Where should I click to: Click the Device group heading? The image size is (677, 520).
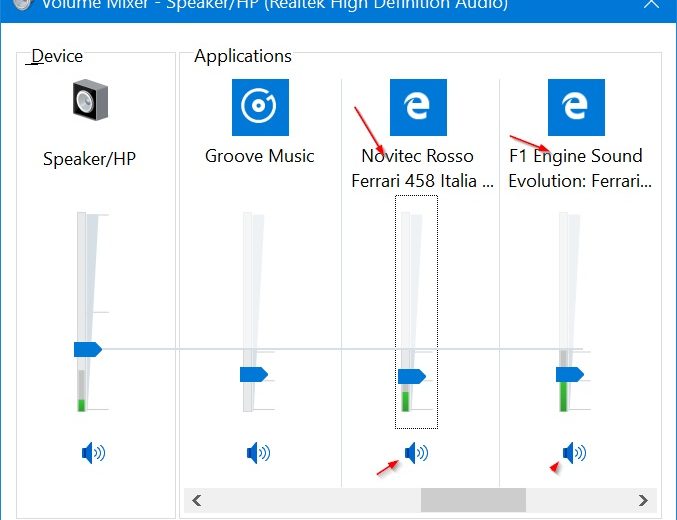tap(57, 56)
